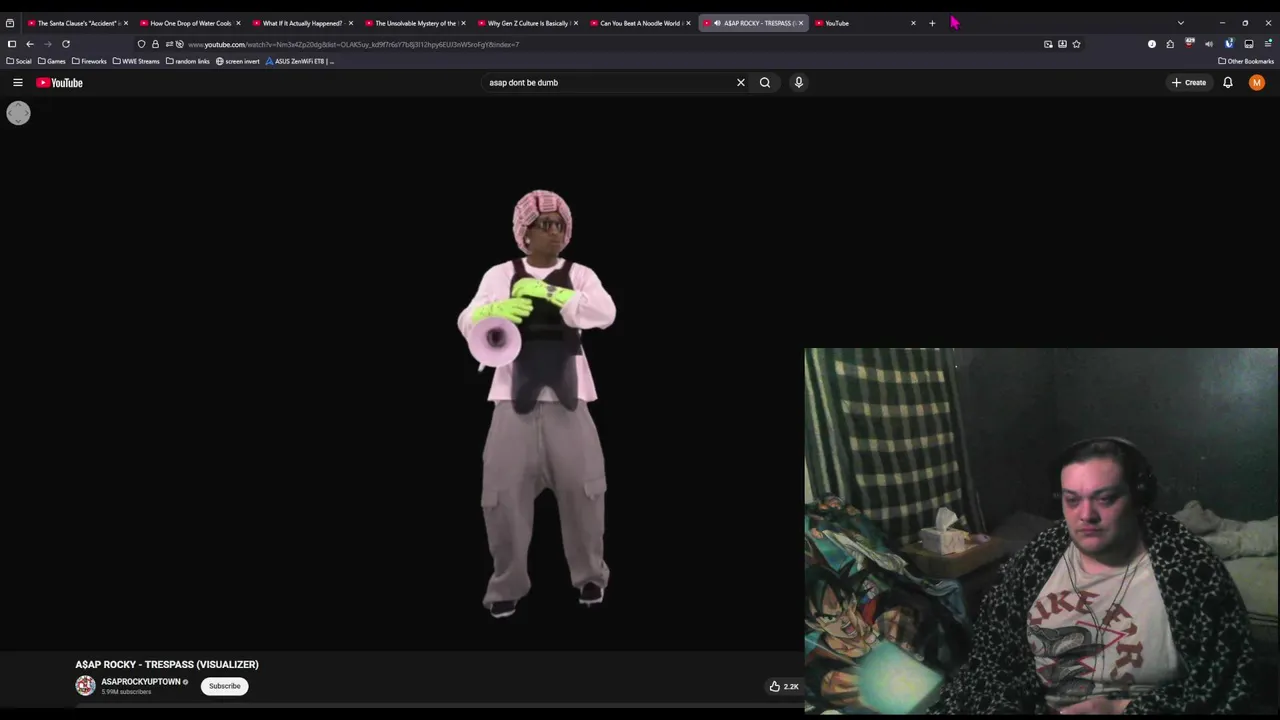Open the Fireworks bookmarks folder

[x=89, y=61]
